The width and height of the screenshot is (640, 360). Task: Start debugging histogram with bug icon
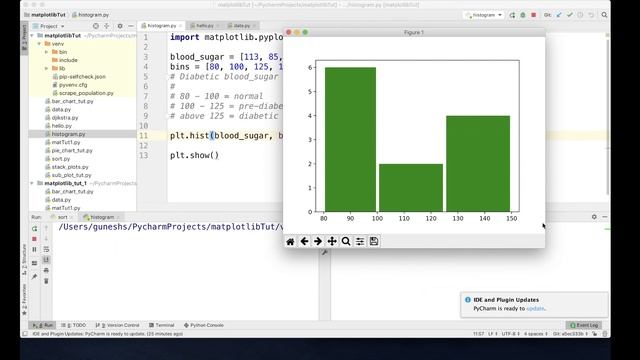coord(523,15)
